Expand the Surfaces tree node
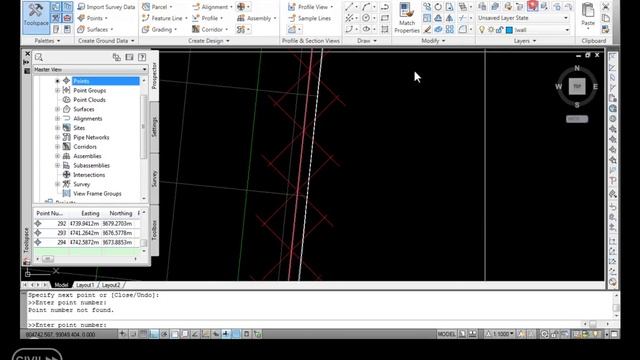Viewport: 640px width, 360px height. point(58,109)
